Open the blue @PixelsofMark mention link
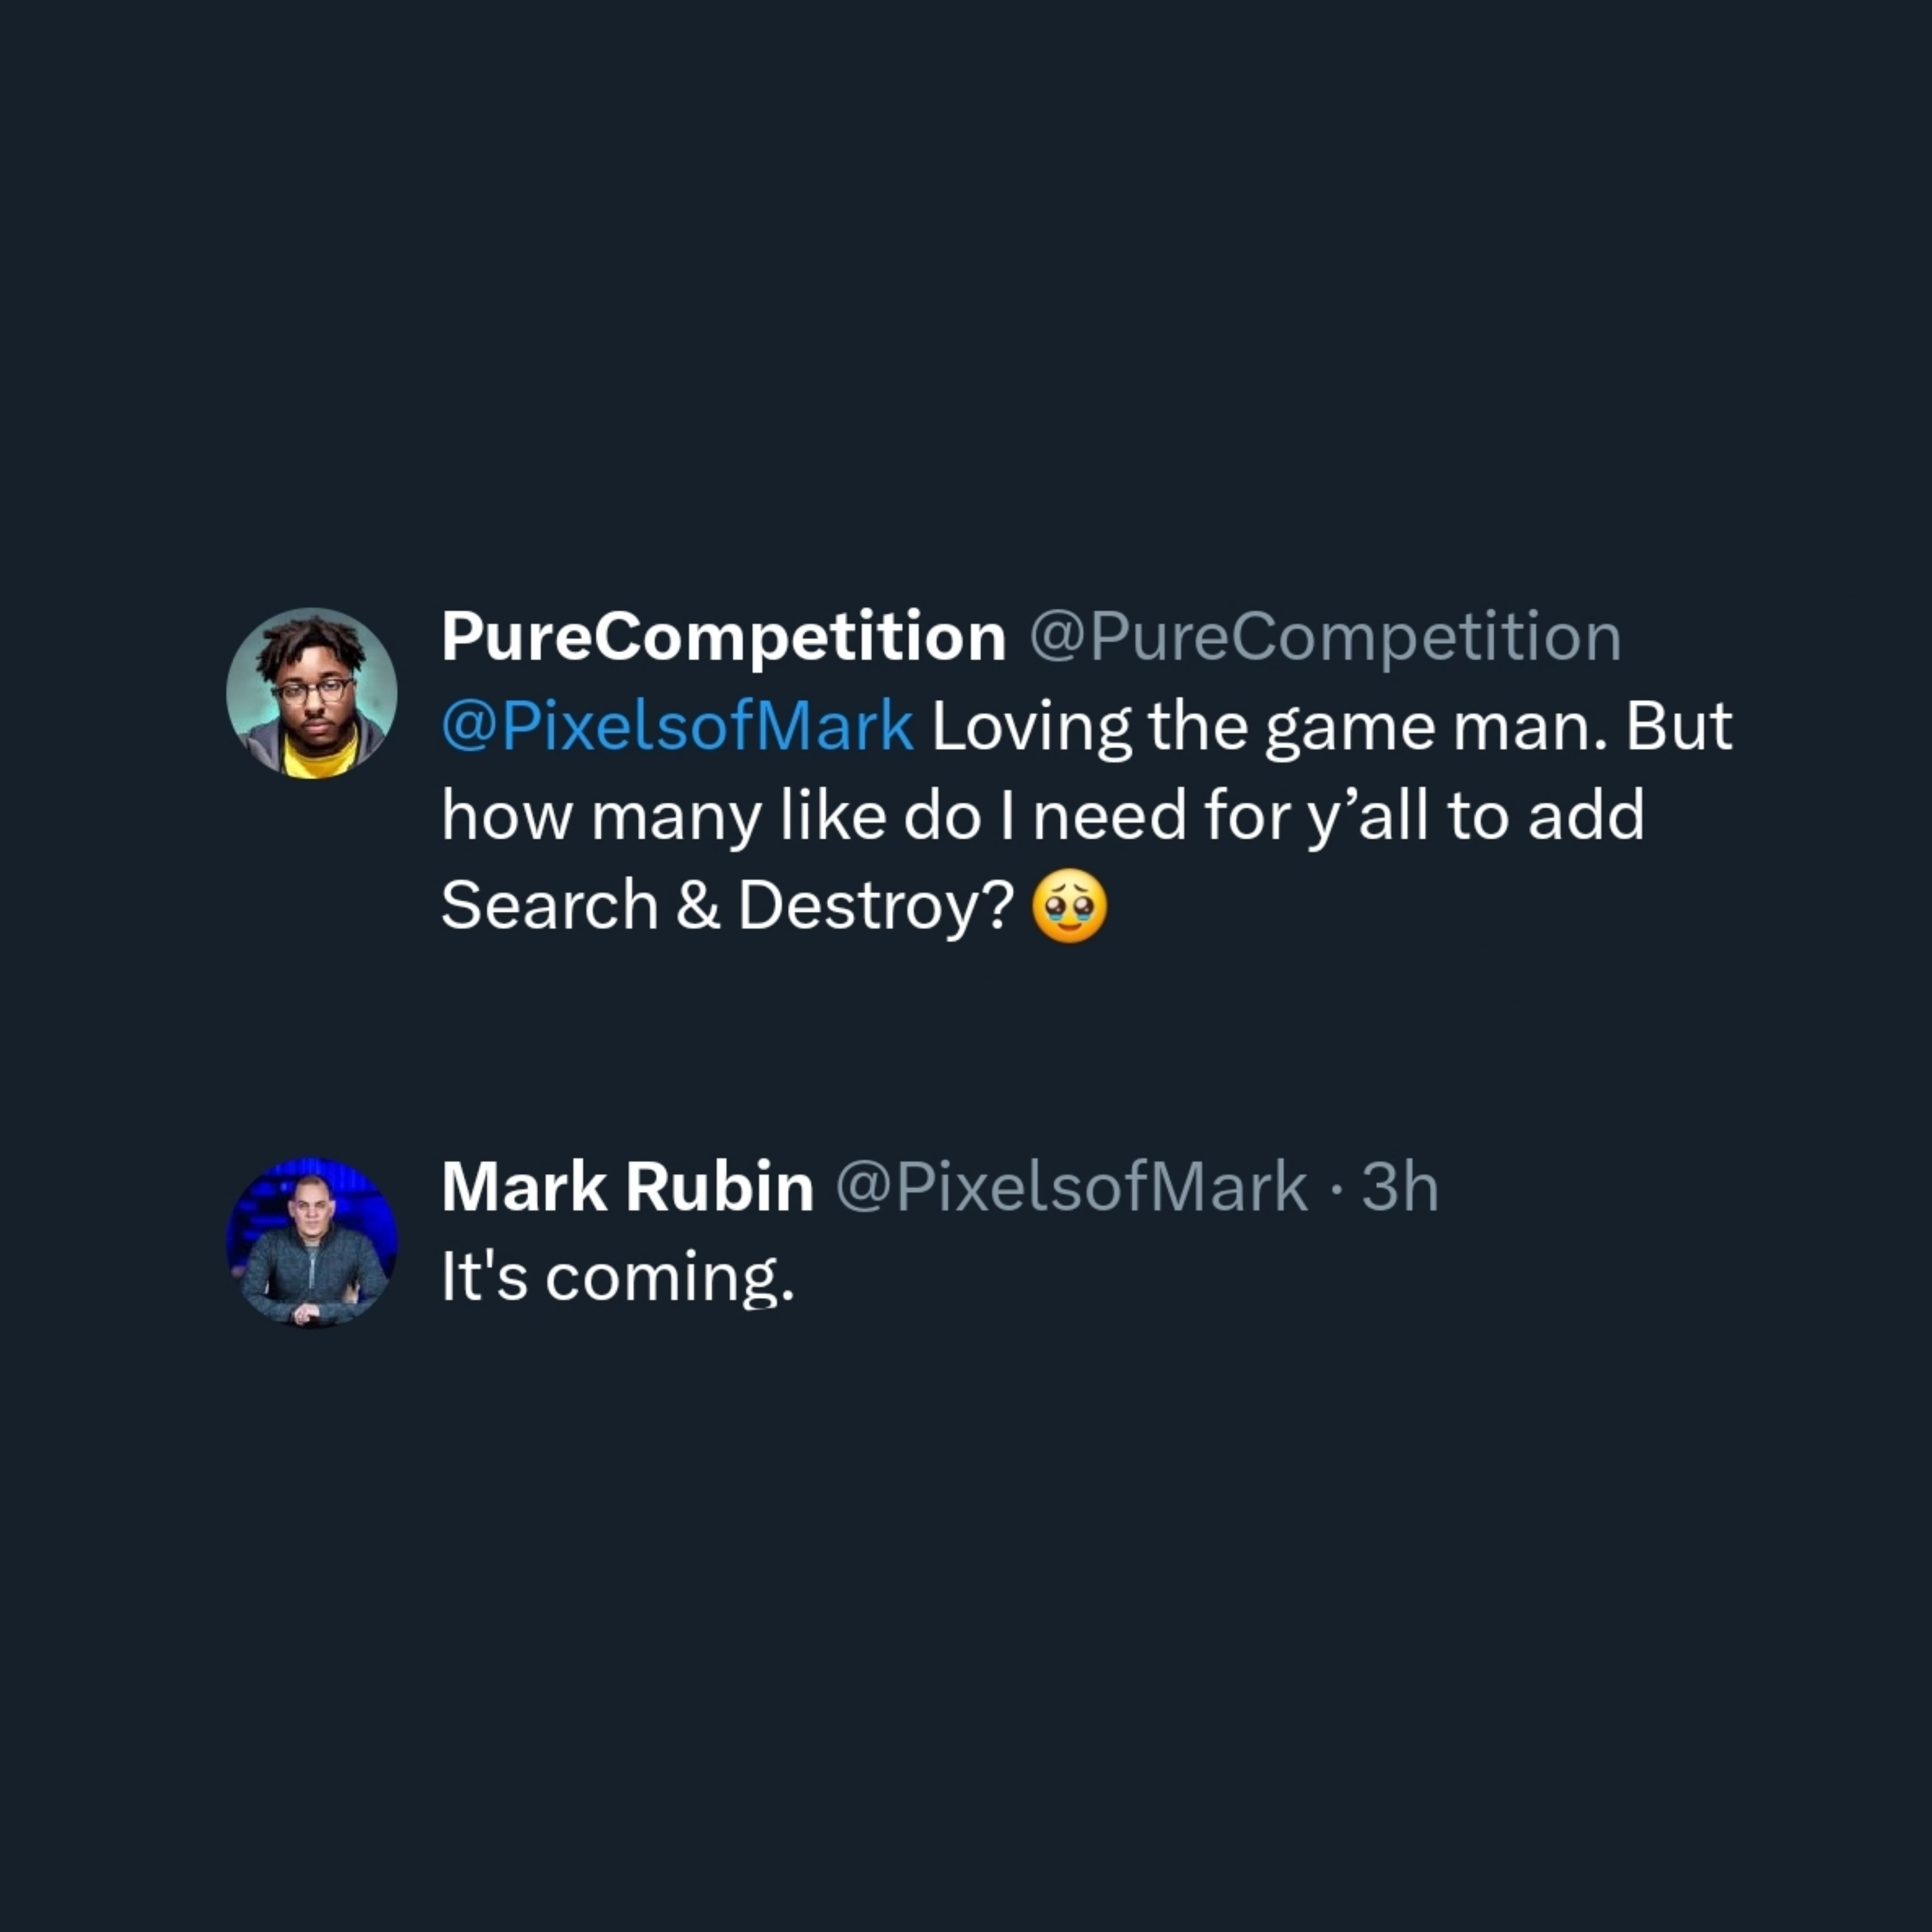The image size is (1932, 1932). point(677,726)
